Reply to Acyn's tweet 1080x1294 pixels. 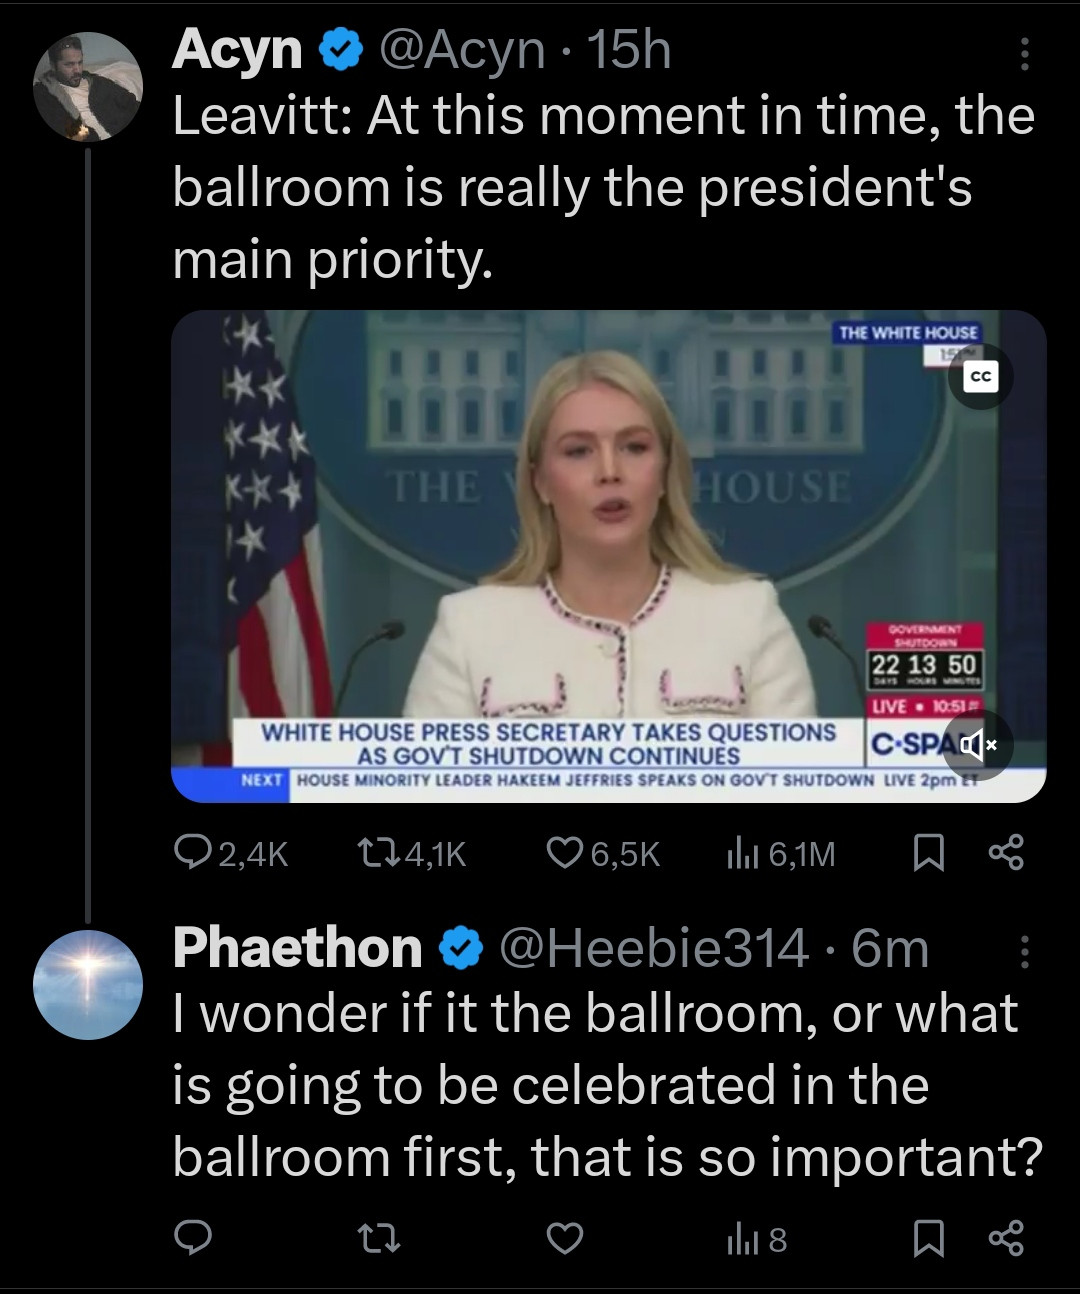pyautogui.click(x=192, y=853)
